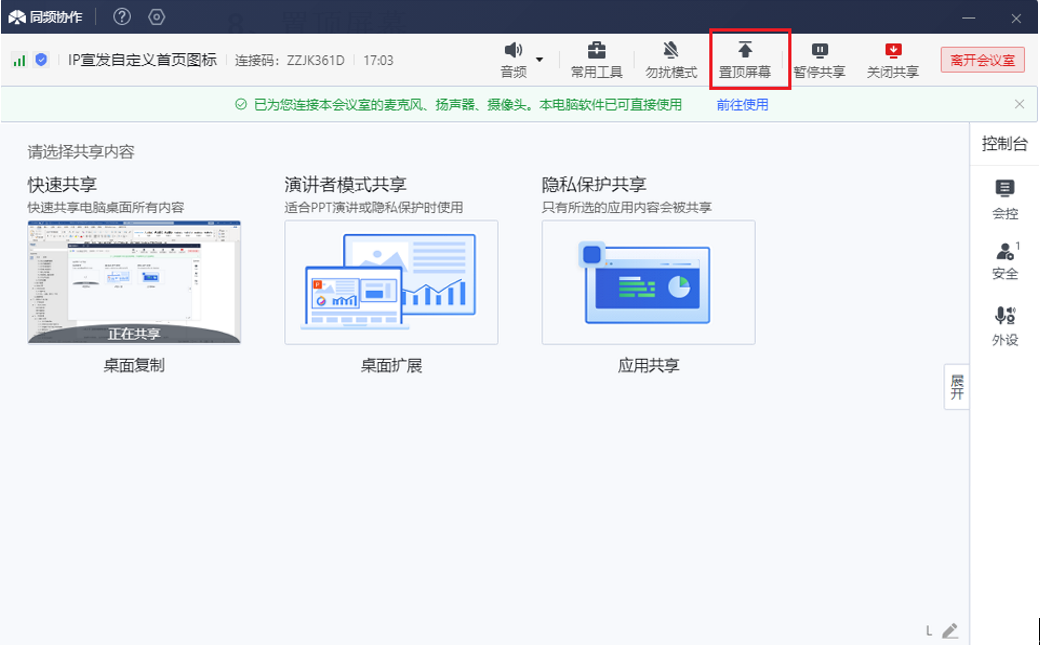Choose 桌面扩展 presenter mode sharing

pos(391,283)
